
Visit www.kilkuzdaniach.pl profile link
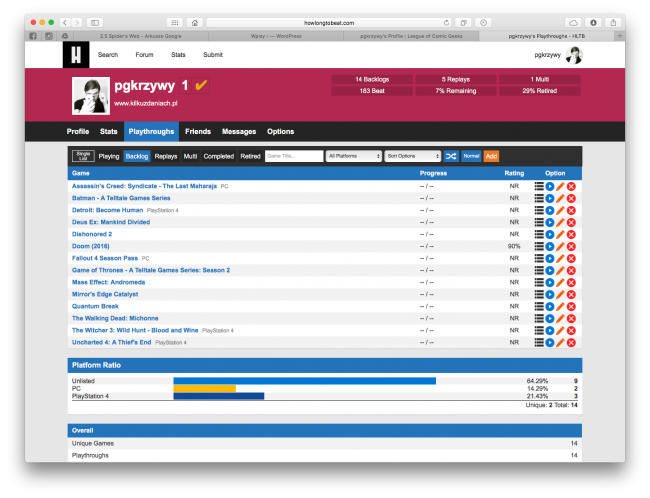pos(146,103)
